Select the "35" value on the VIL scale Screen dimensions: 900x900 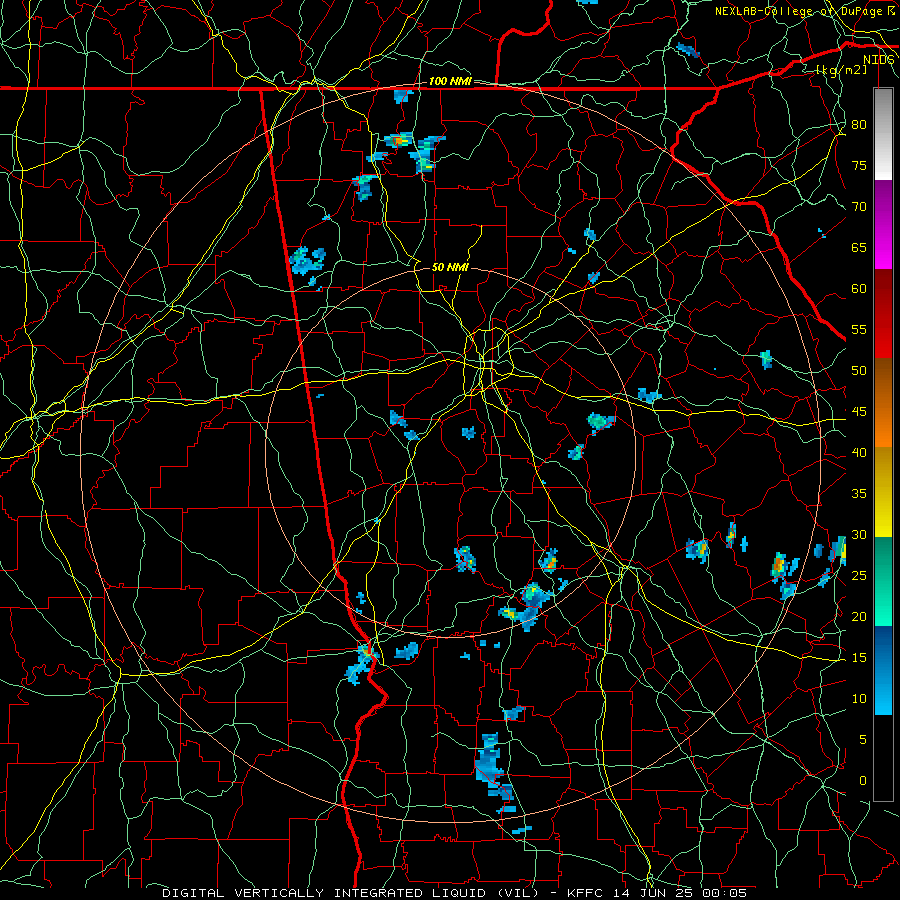tap(859, 494)
